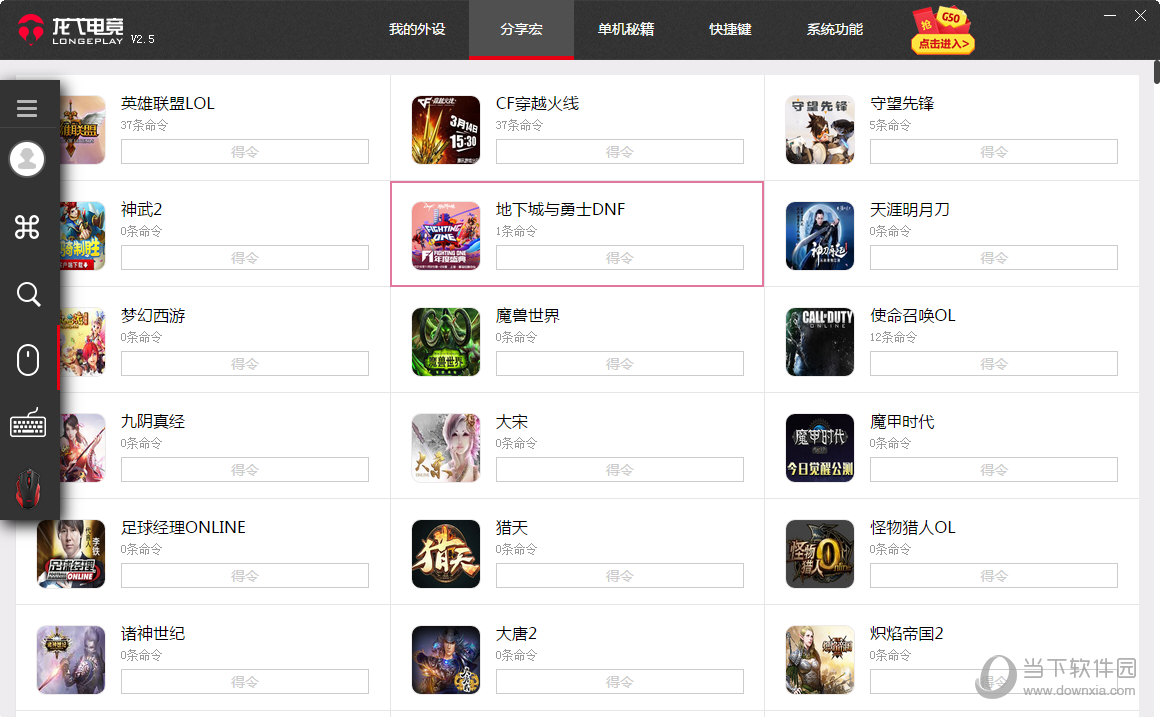Open the hamburger menu in sidebar
Image resolution: width=1160 pixels, height=720 pixels.
[27, 109]
